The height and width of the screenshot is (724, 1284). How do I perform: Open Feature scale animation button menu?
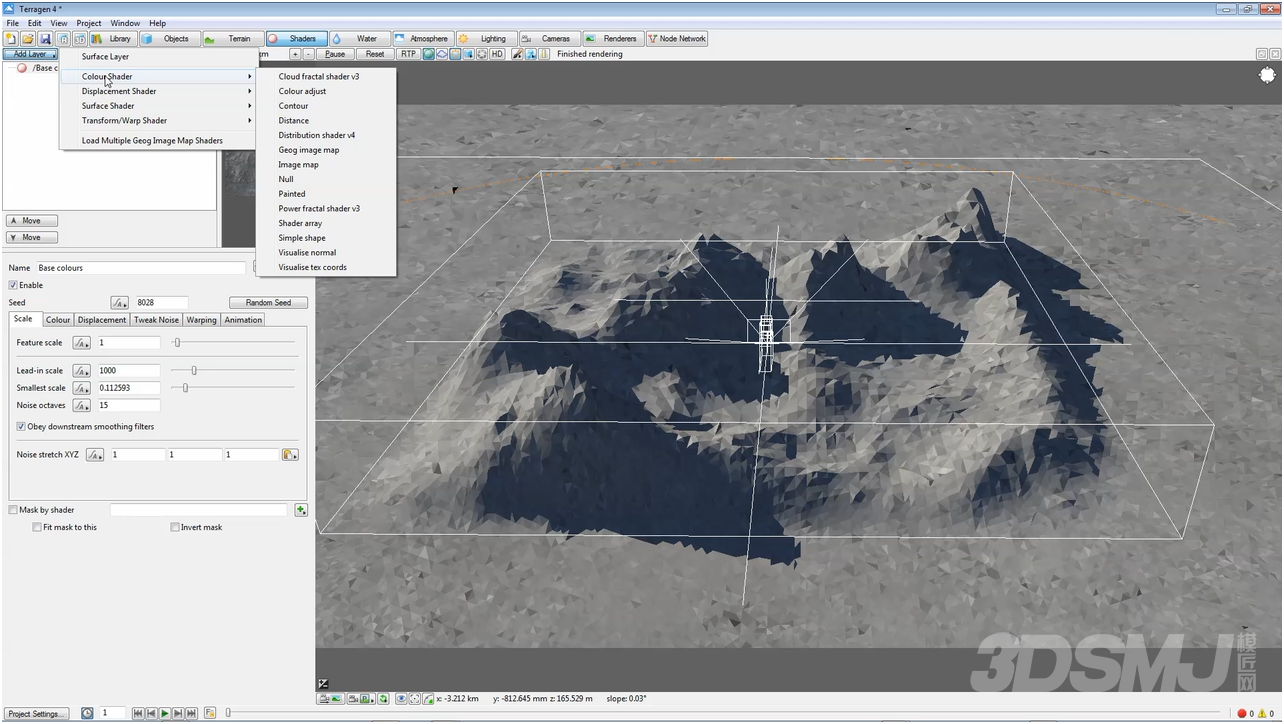[x=82, y=343]
